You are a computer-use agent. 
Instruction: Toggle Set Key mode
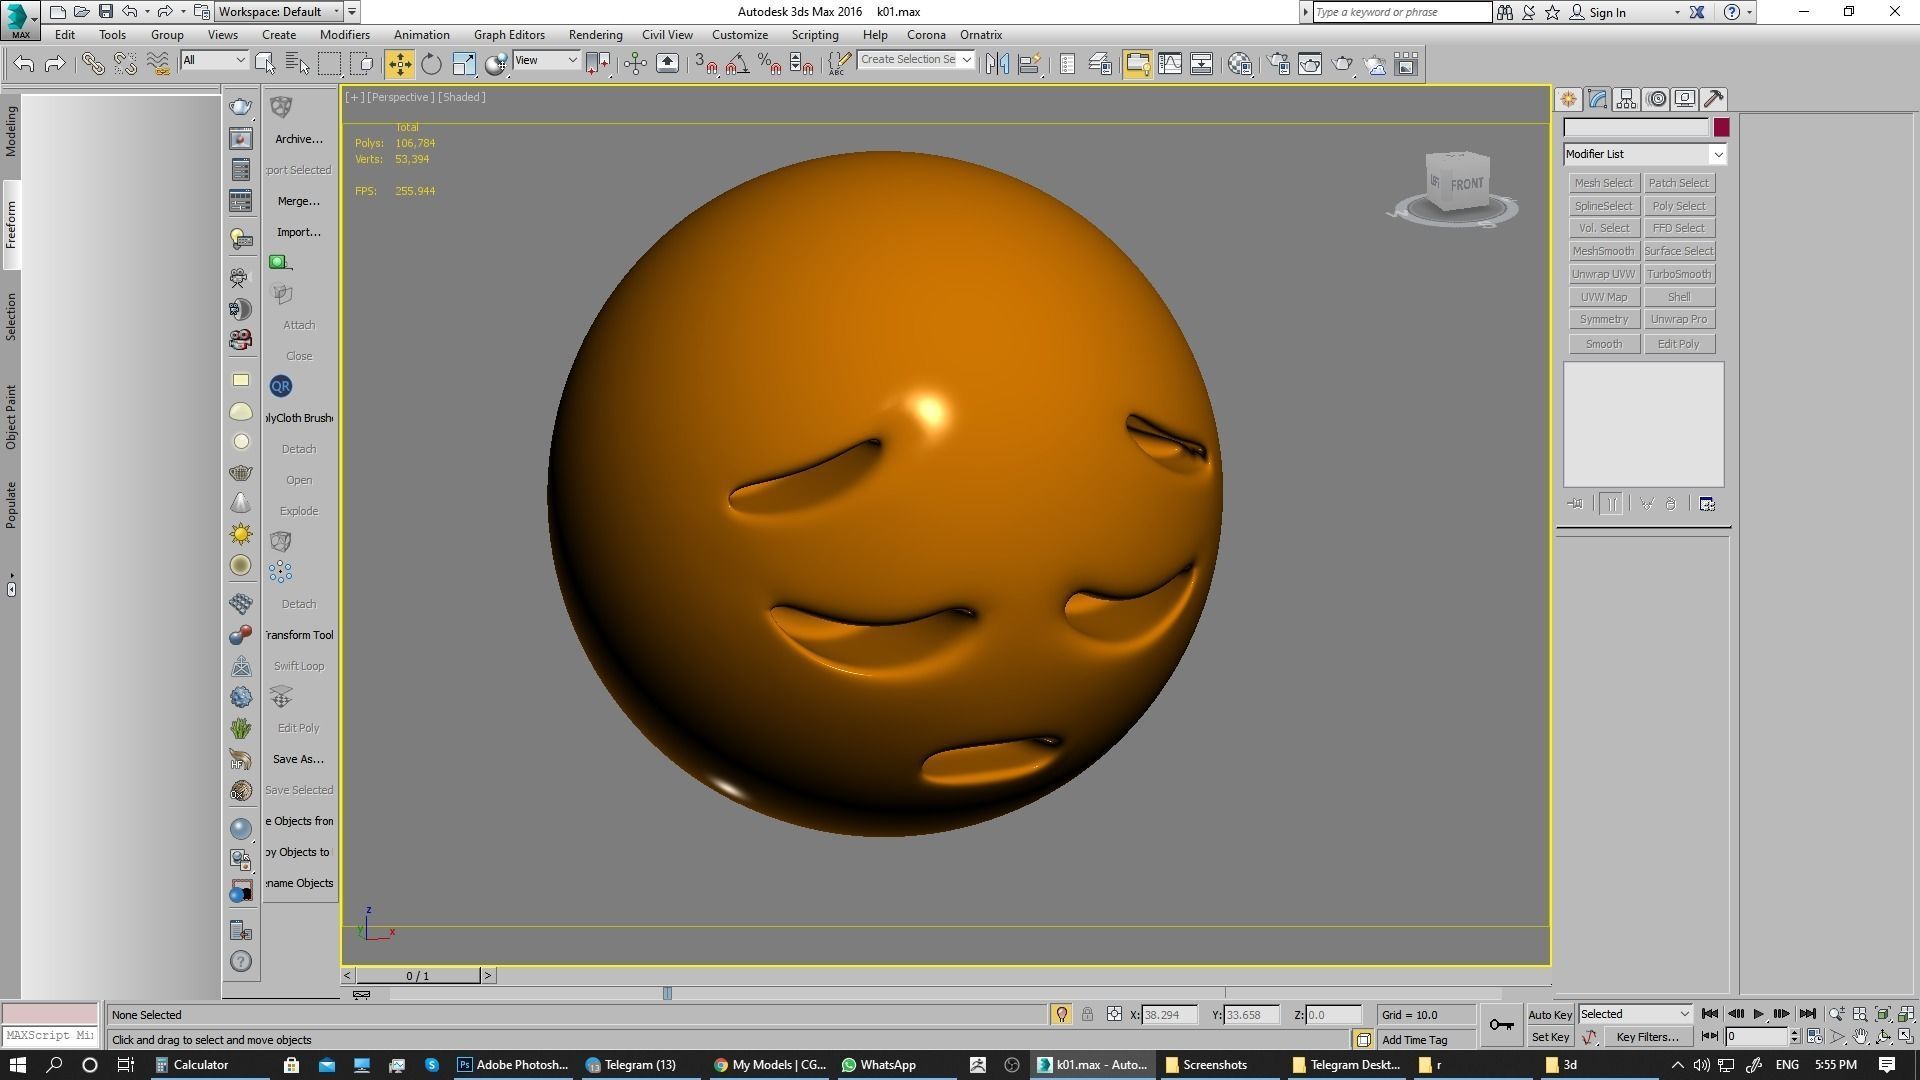1550,1037
